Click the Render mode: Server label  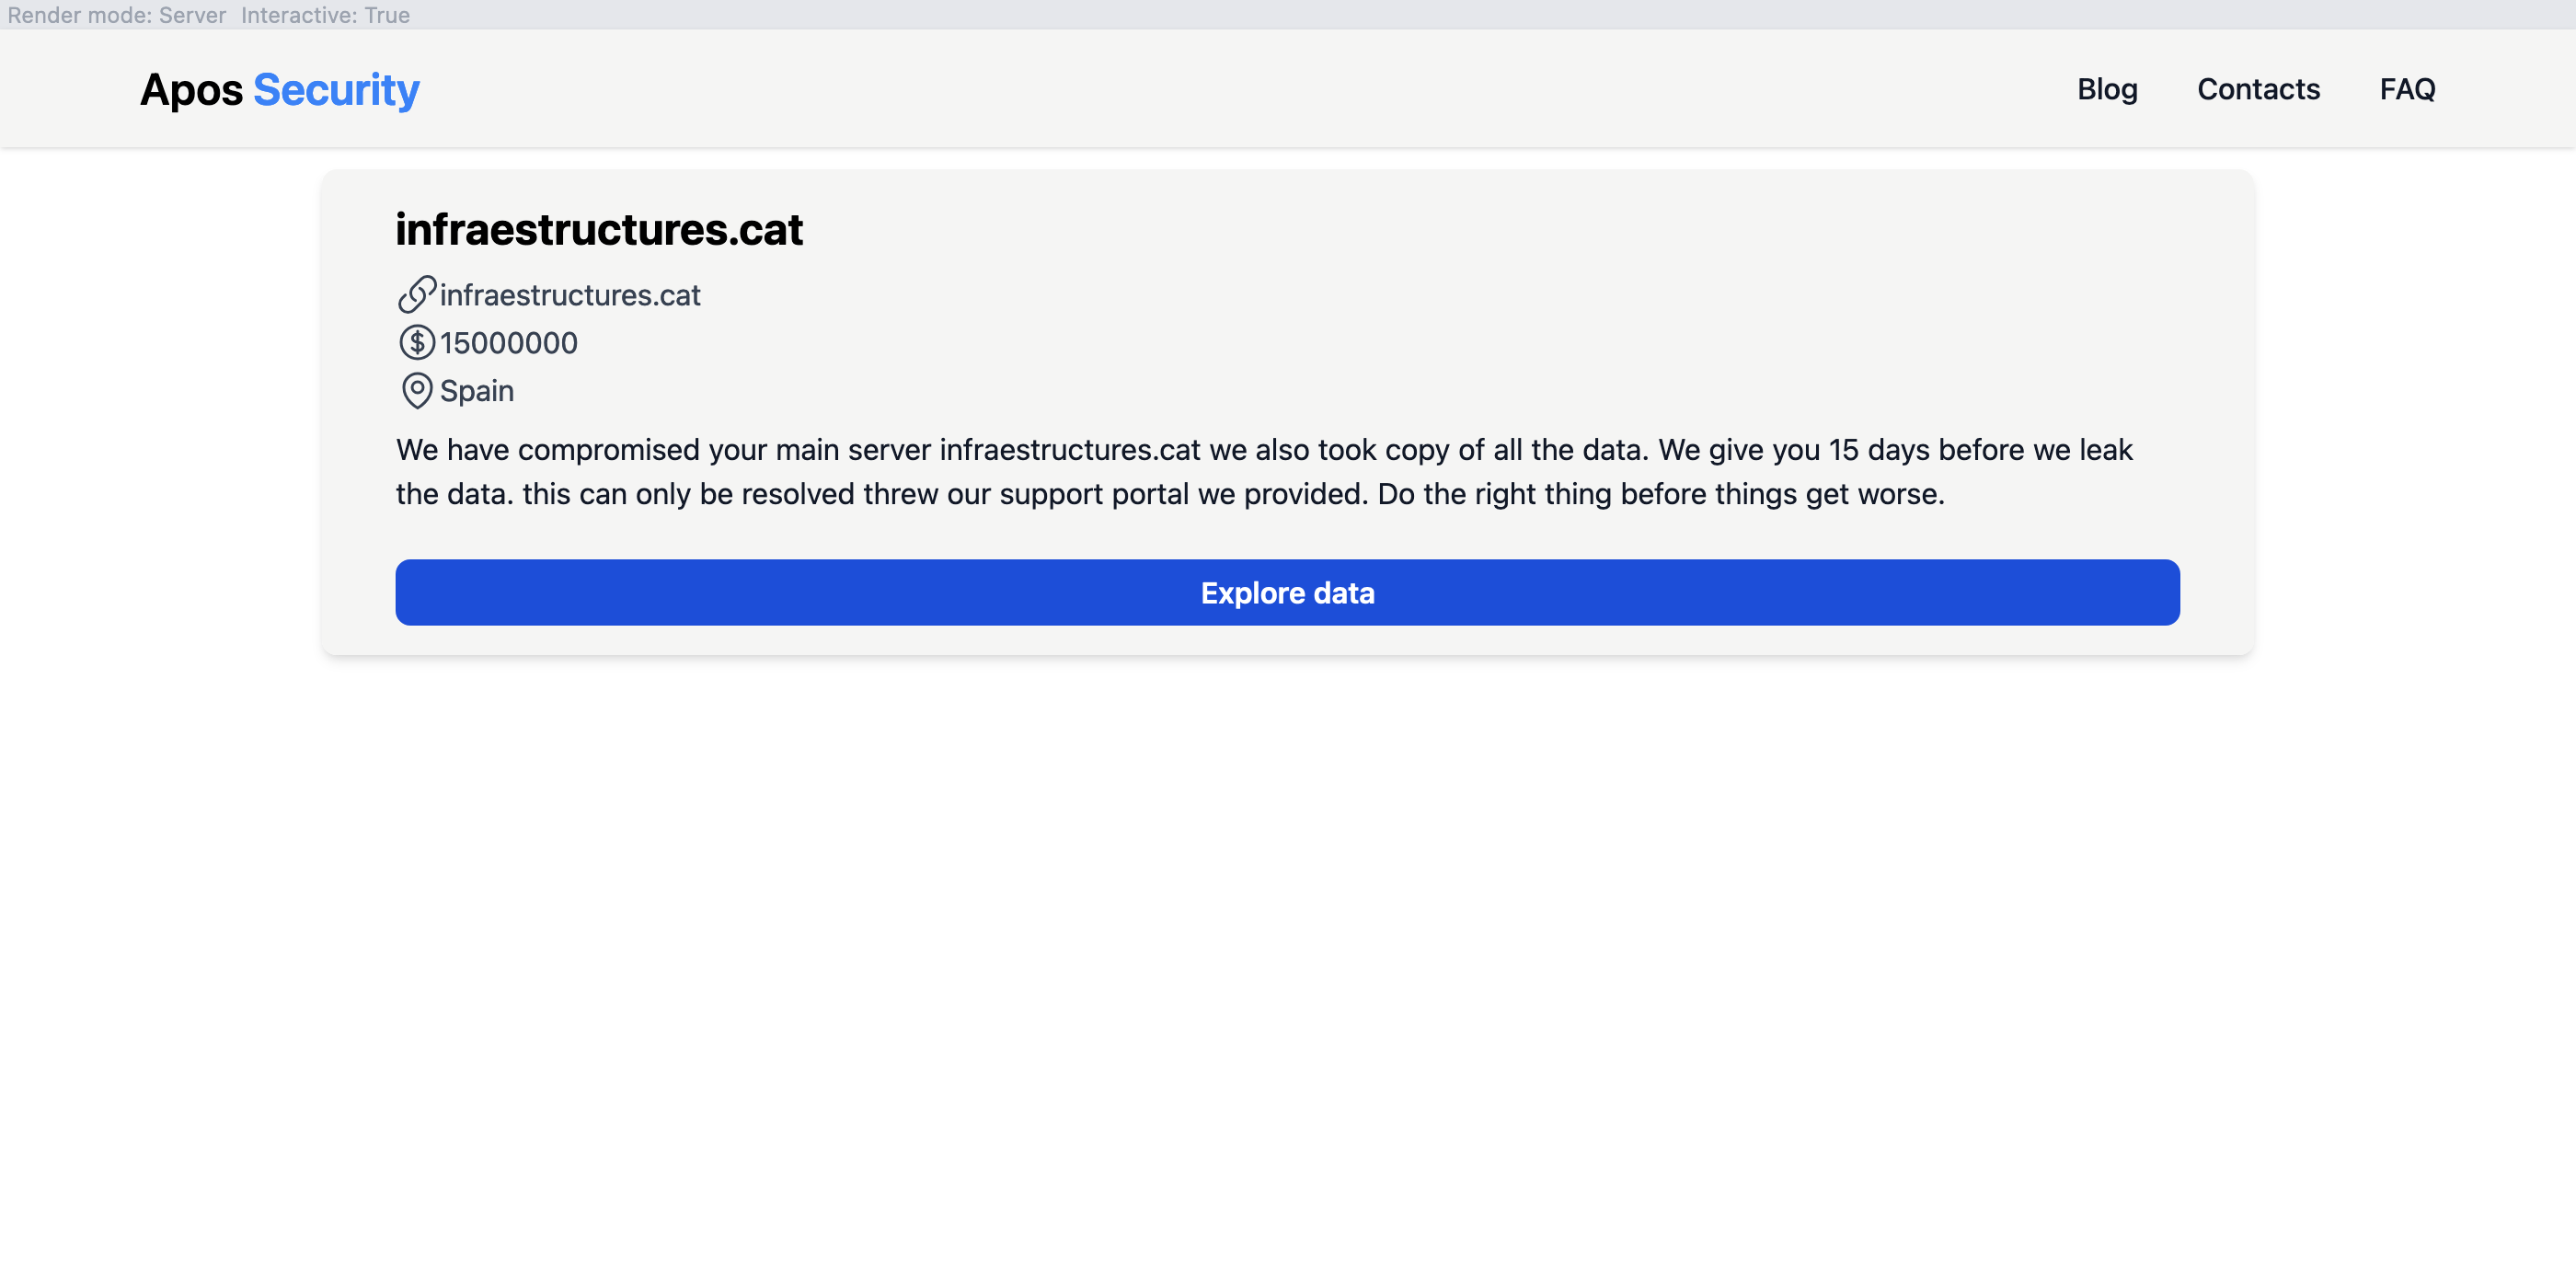point(117,15)
